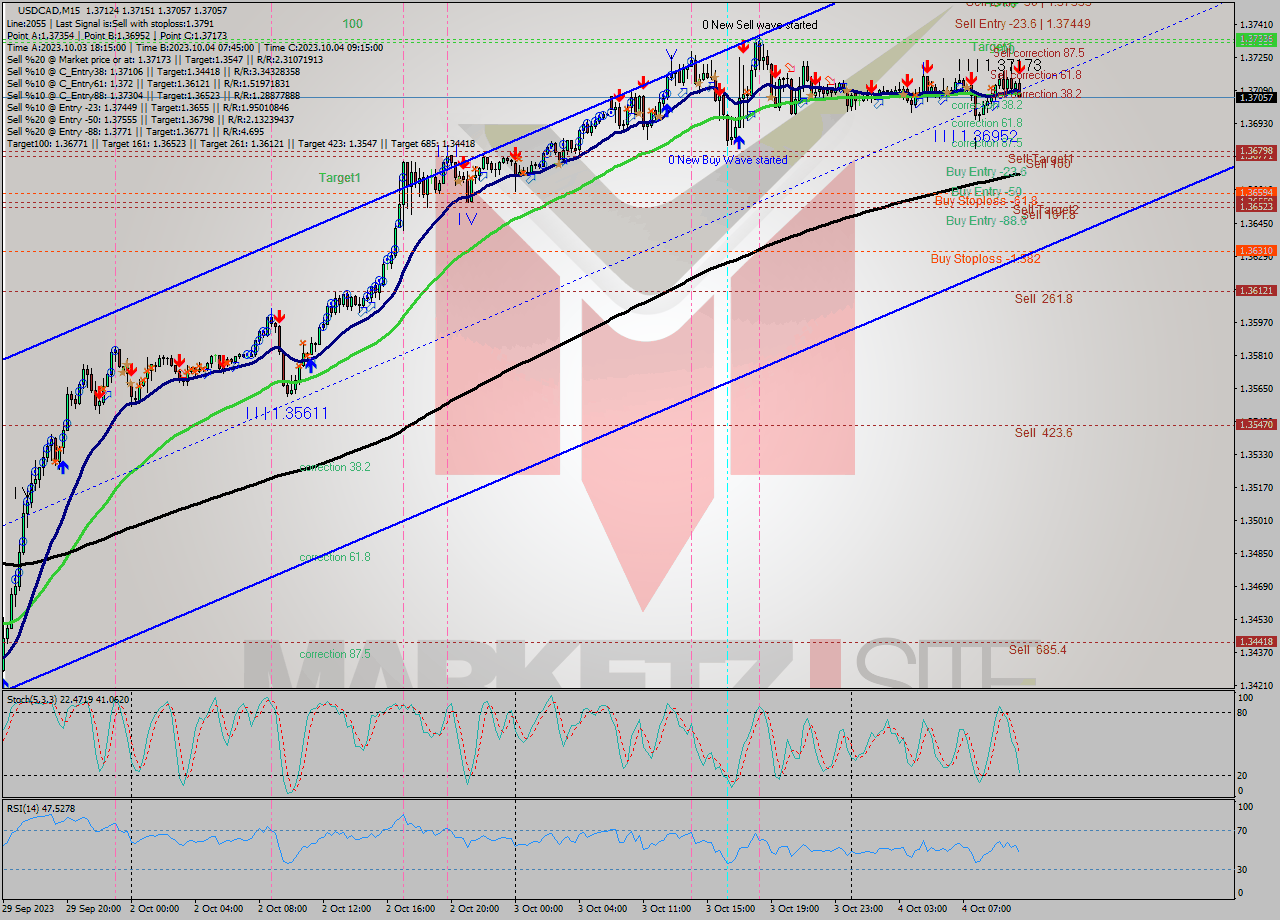Click the '29 Sep 2023' time axis label

[30, 909]
